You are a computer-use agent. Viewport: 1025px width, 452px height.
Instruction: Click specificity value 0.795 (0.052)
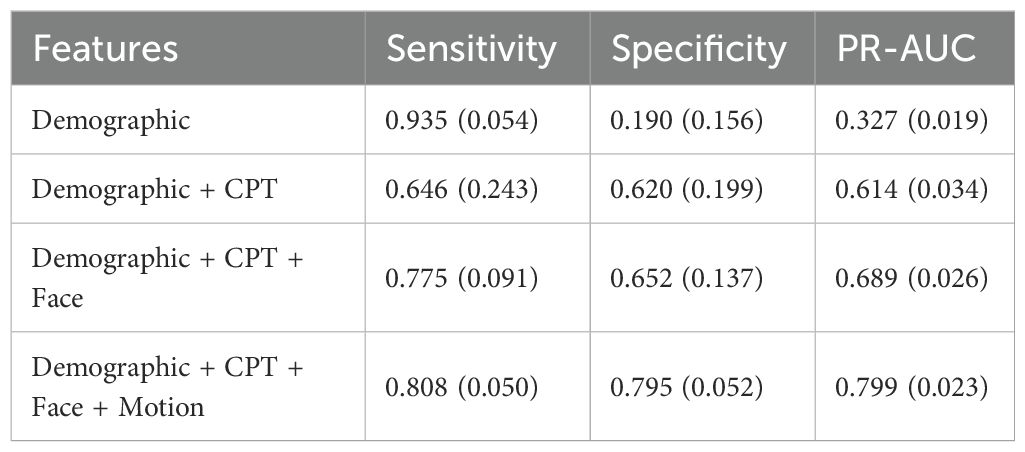click(687, 387)
